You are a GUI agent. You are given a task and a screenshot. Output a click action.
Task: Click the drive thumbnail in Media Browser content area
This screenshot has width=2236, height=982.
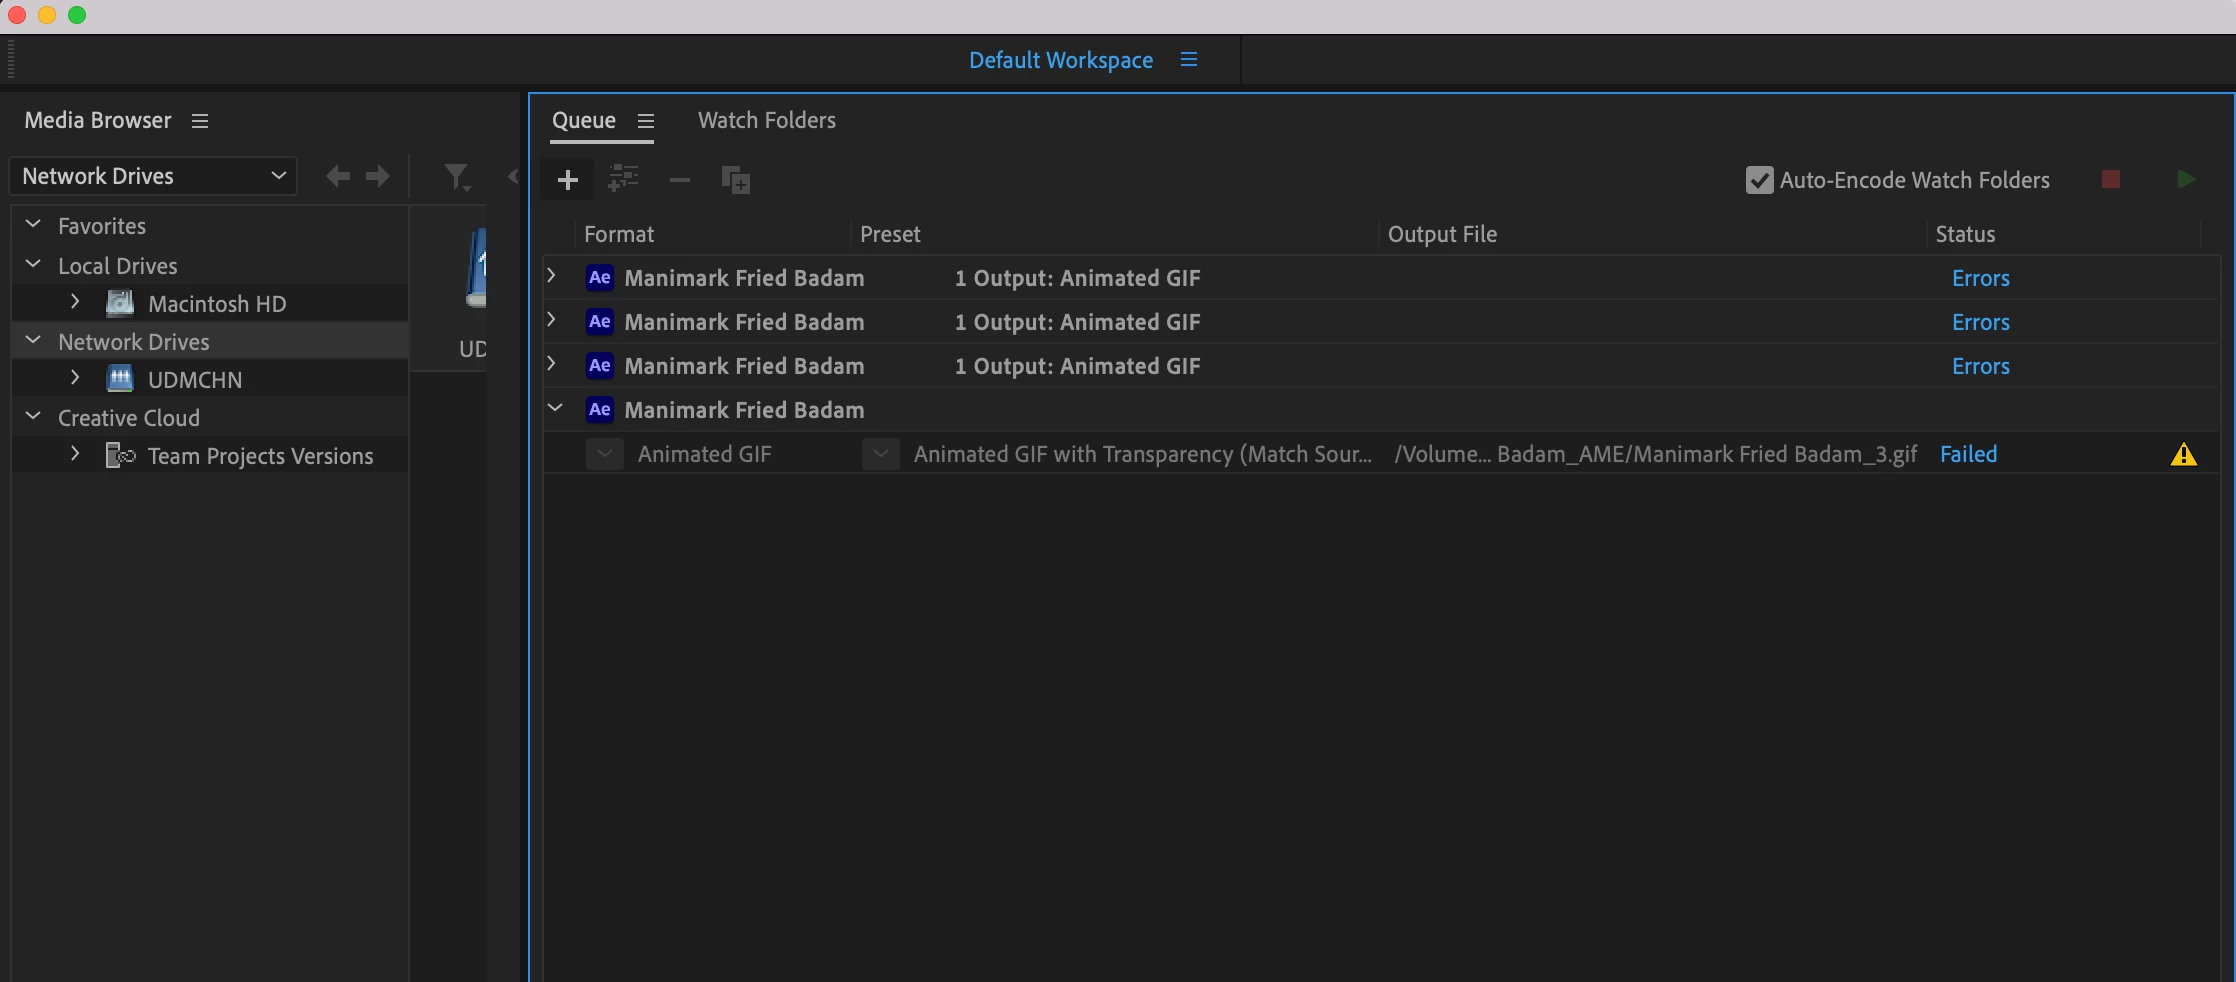(476, 268)
